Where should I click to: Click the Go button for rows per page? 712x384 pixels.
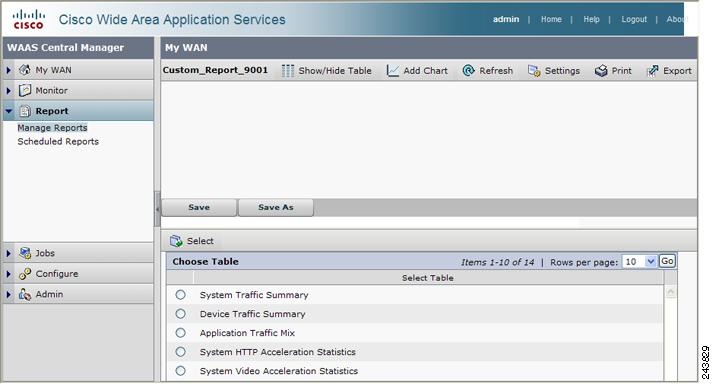click(x=667, y=261)
